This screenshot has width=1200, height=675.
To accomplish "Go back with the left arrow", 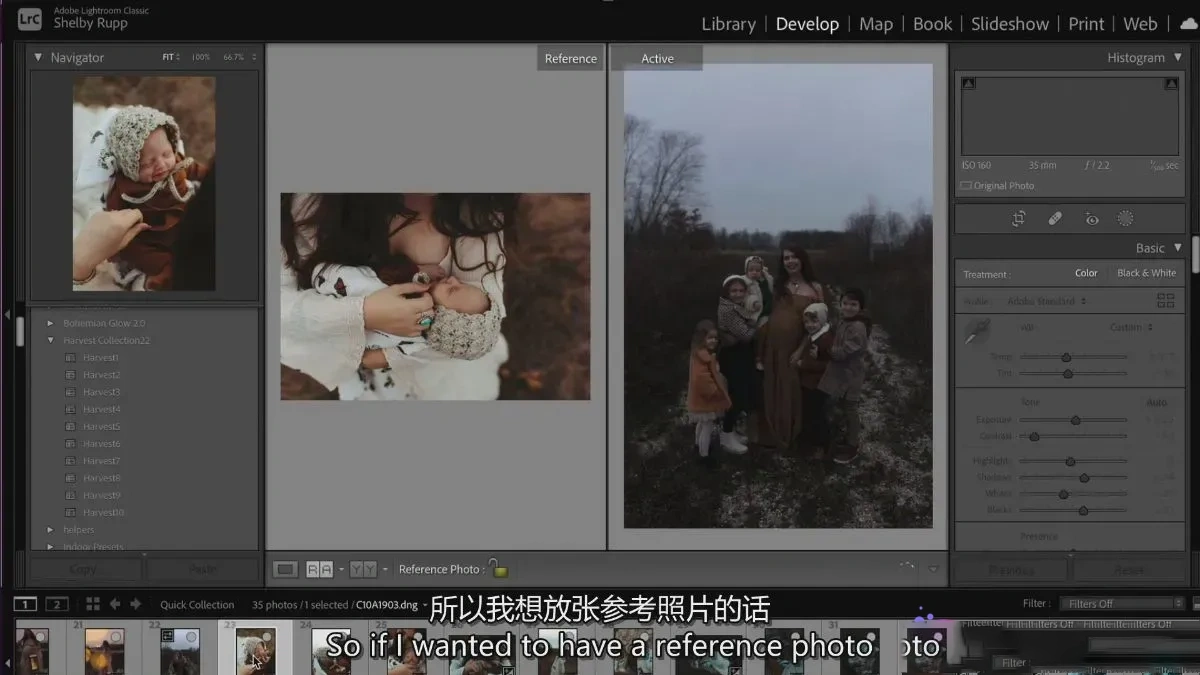I will tap(115, 604).
